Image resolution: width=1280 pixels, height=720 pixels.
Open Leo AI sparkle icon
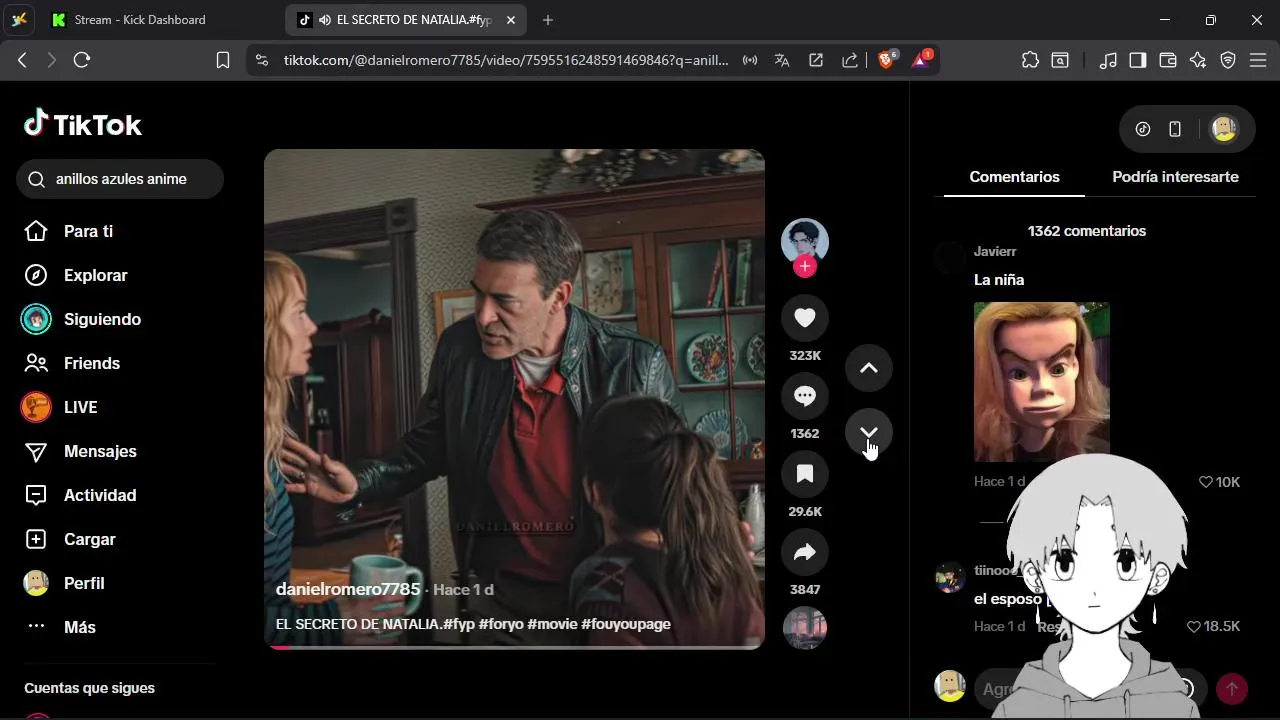click(x=1198, y=60)
